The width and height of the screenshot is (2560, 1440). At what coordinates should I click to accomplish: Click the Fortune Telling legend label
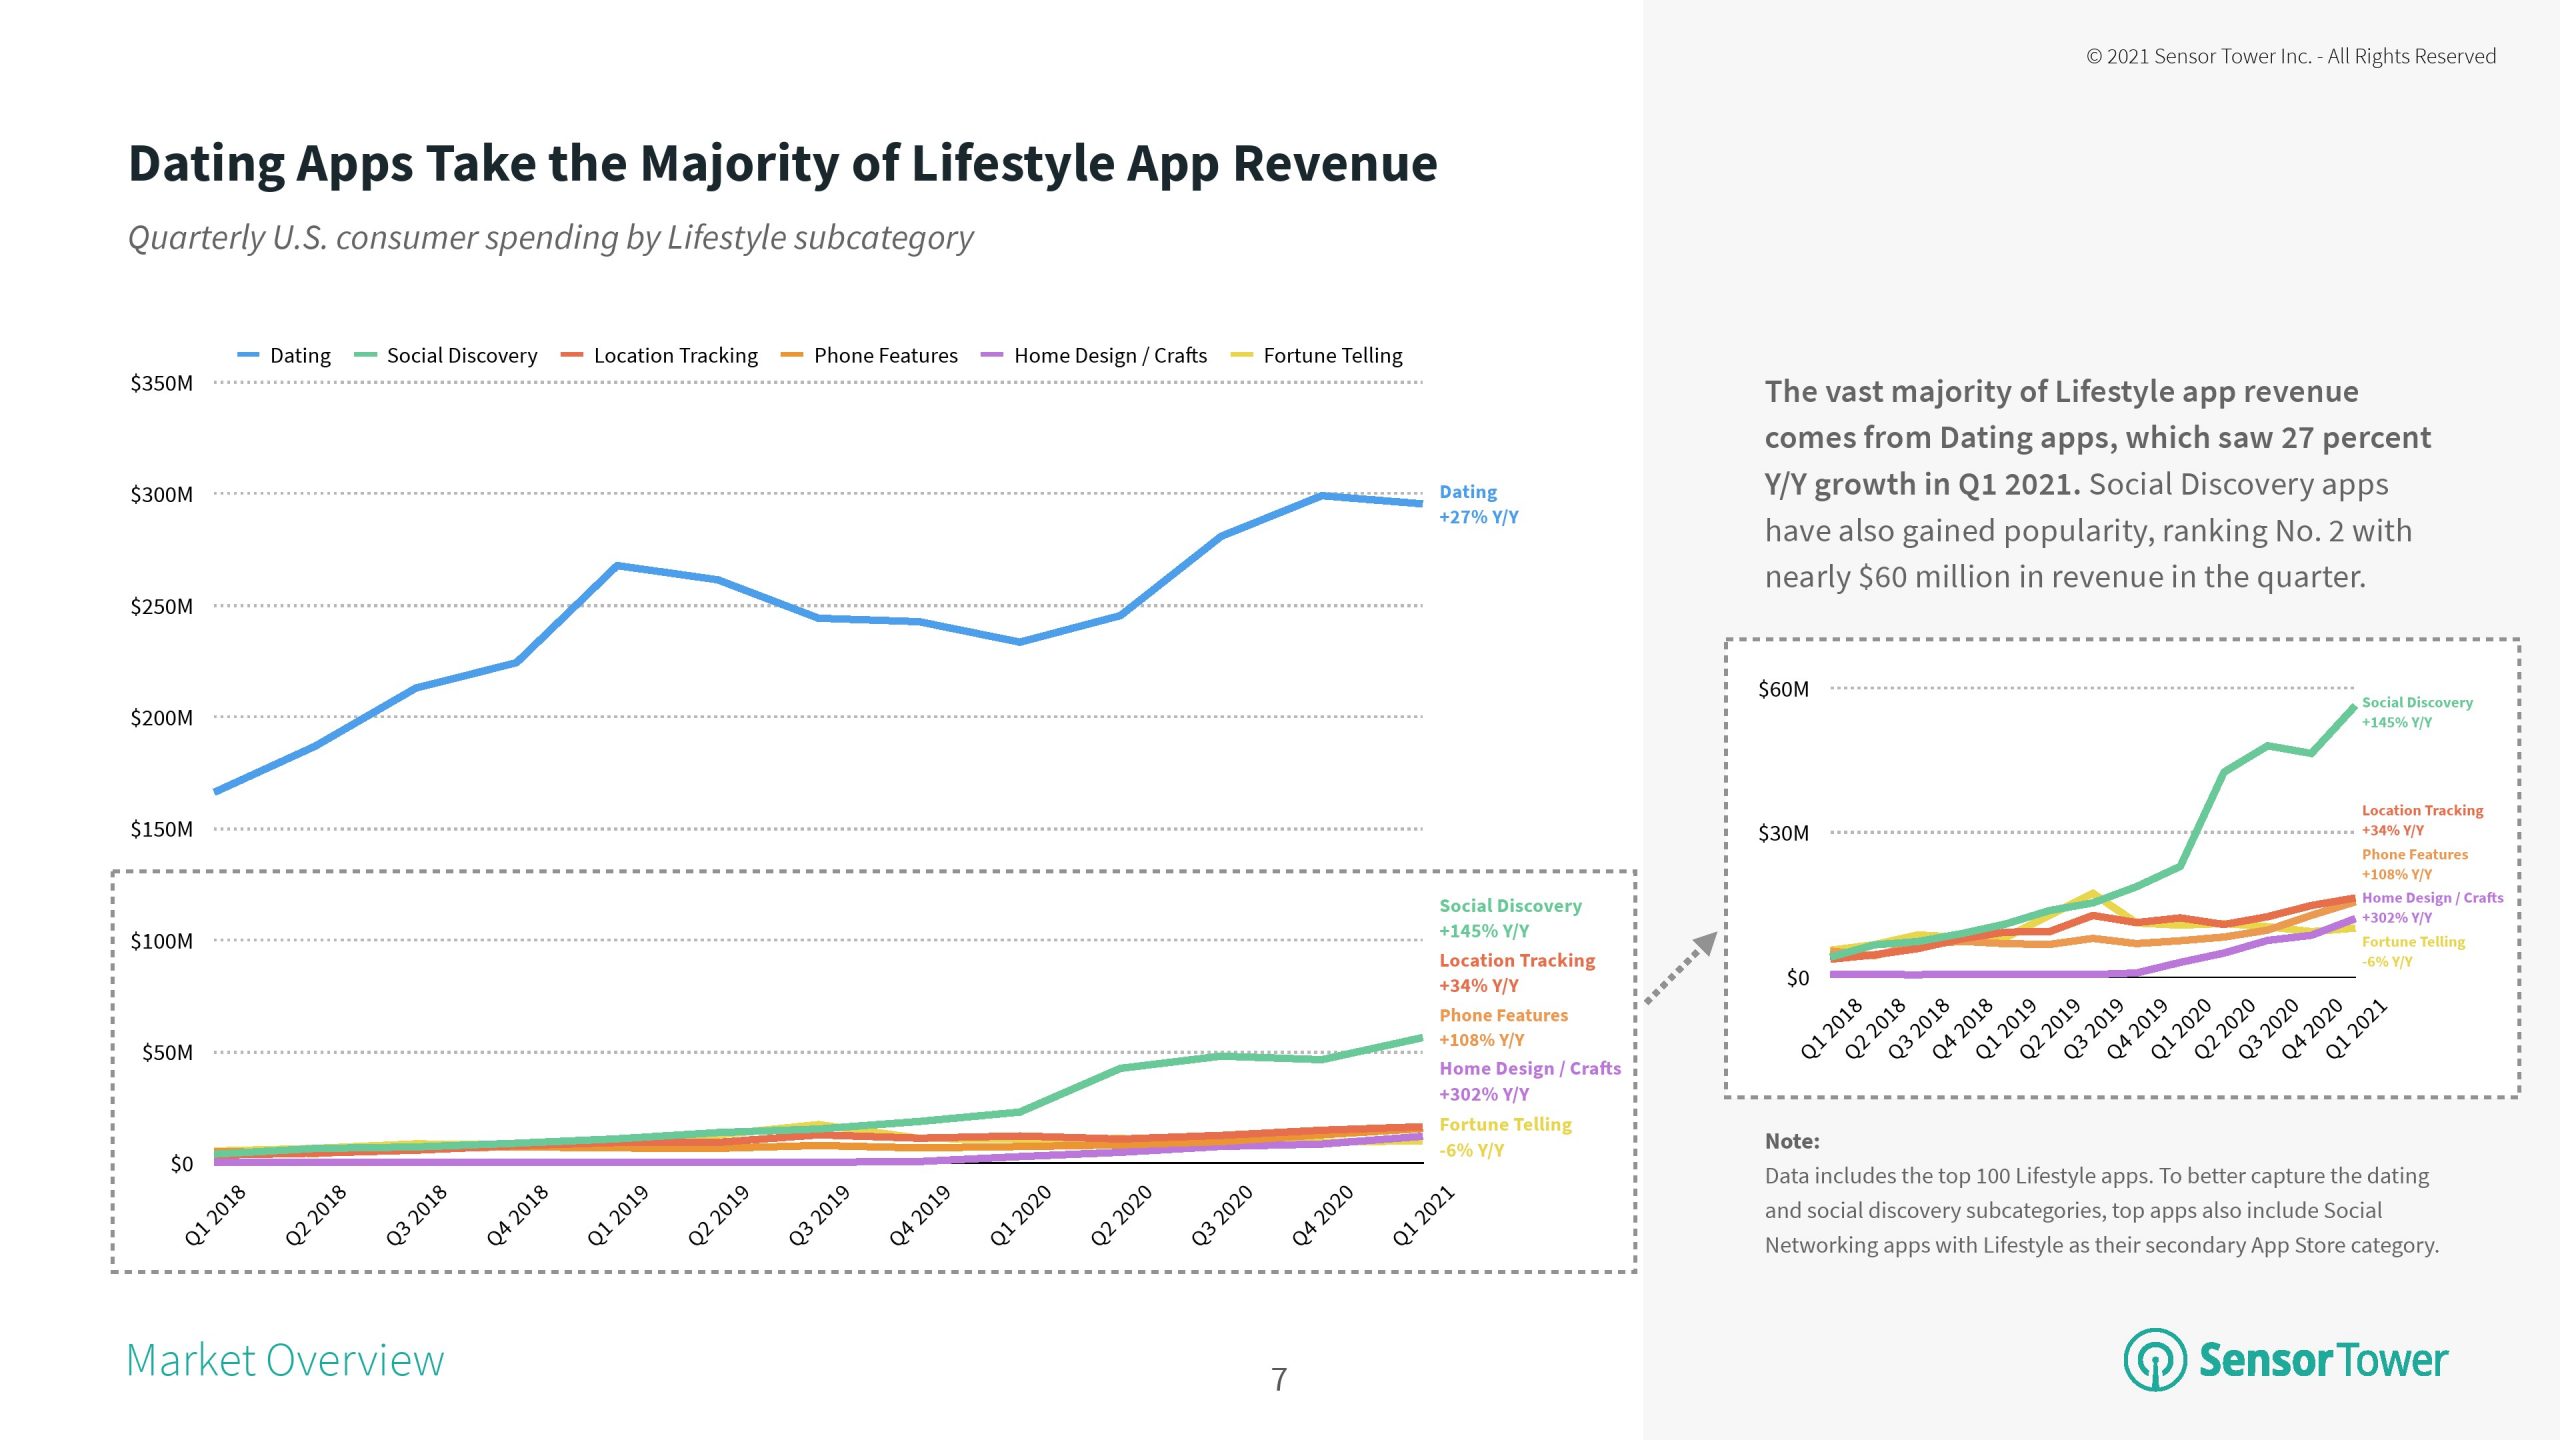coord(1332,355)
